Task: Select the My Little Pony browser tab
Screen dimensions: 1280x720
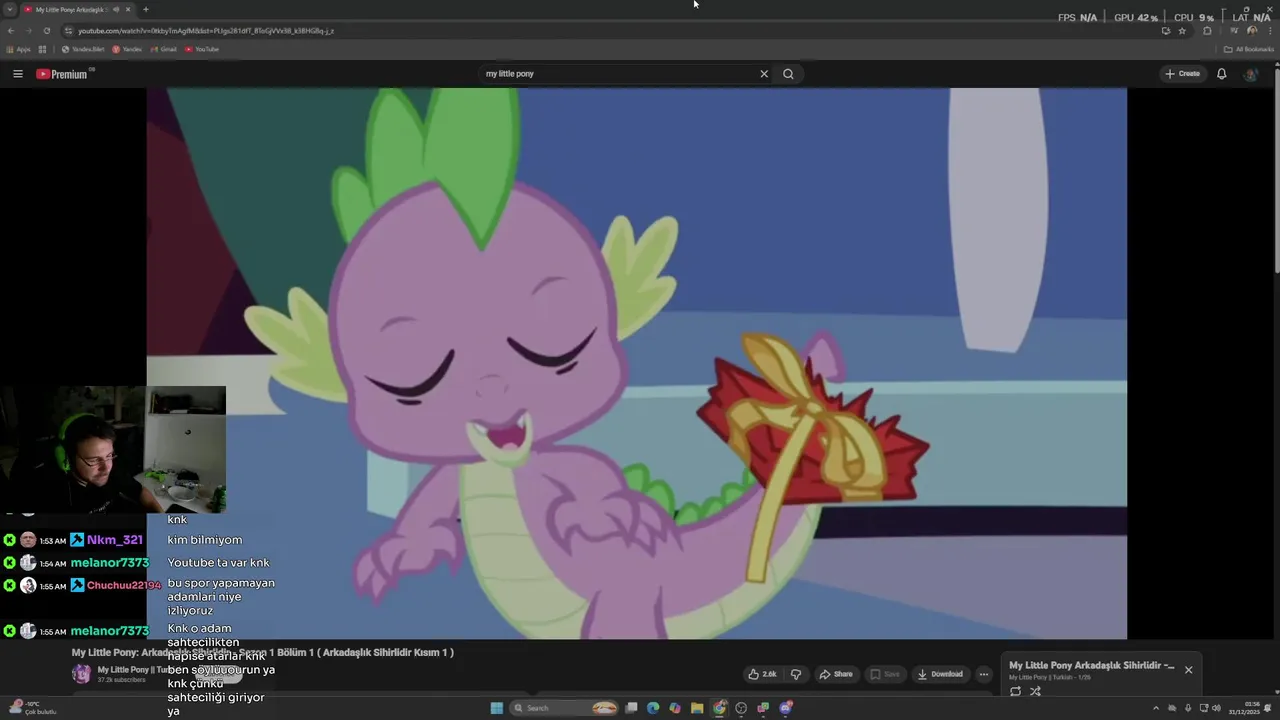Action: tap(70, 9)
